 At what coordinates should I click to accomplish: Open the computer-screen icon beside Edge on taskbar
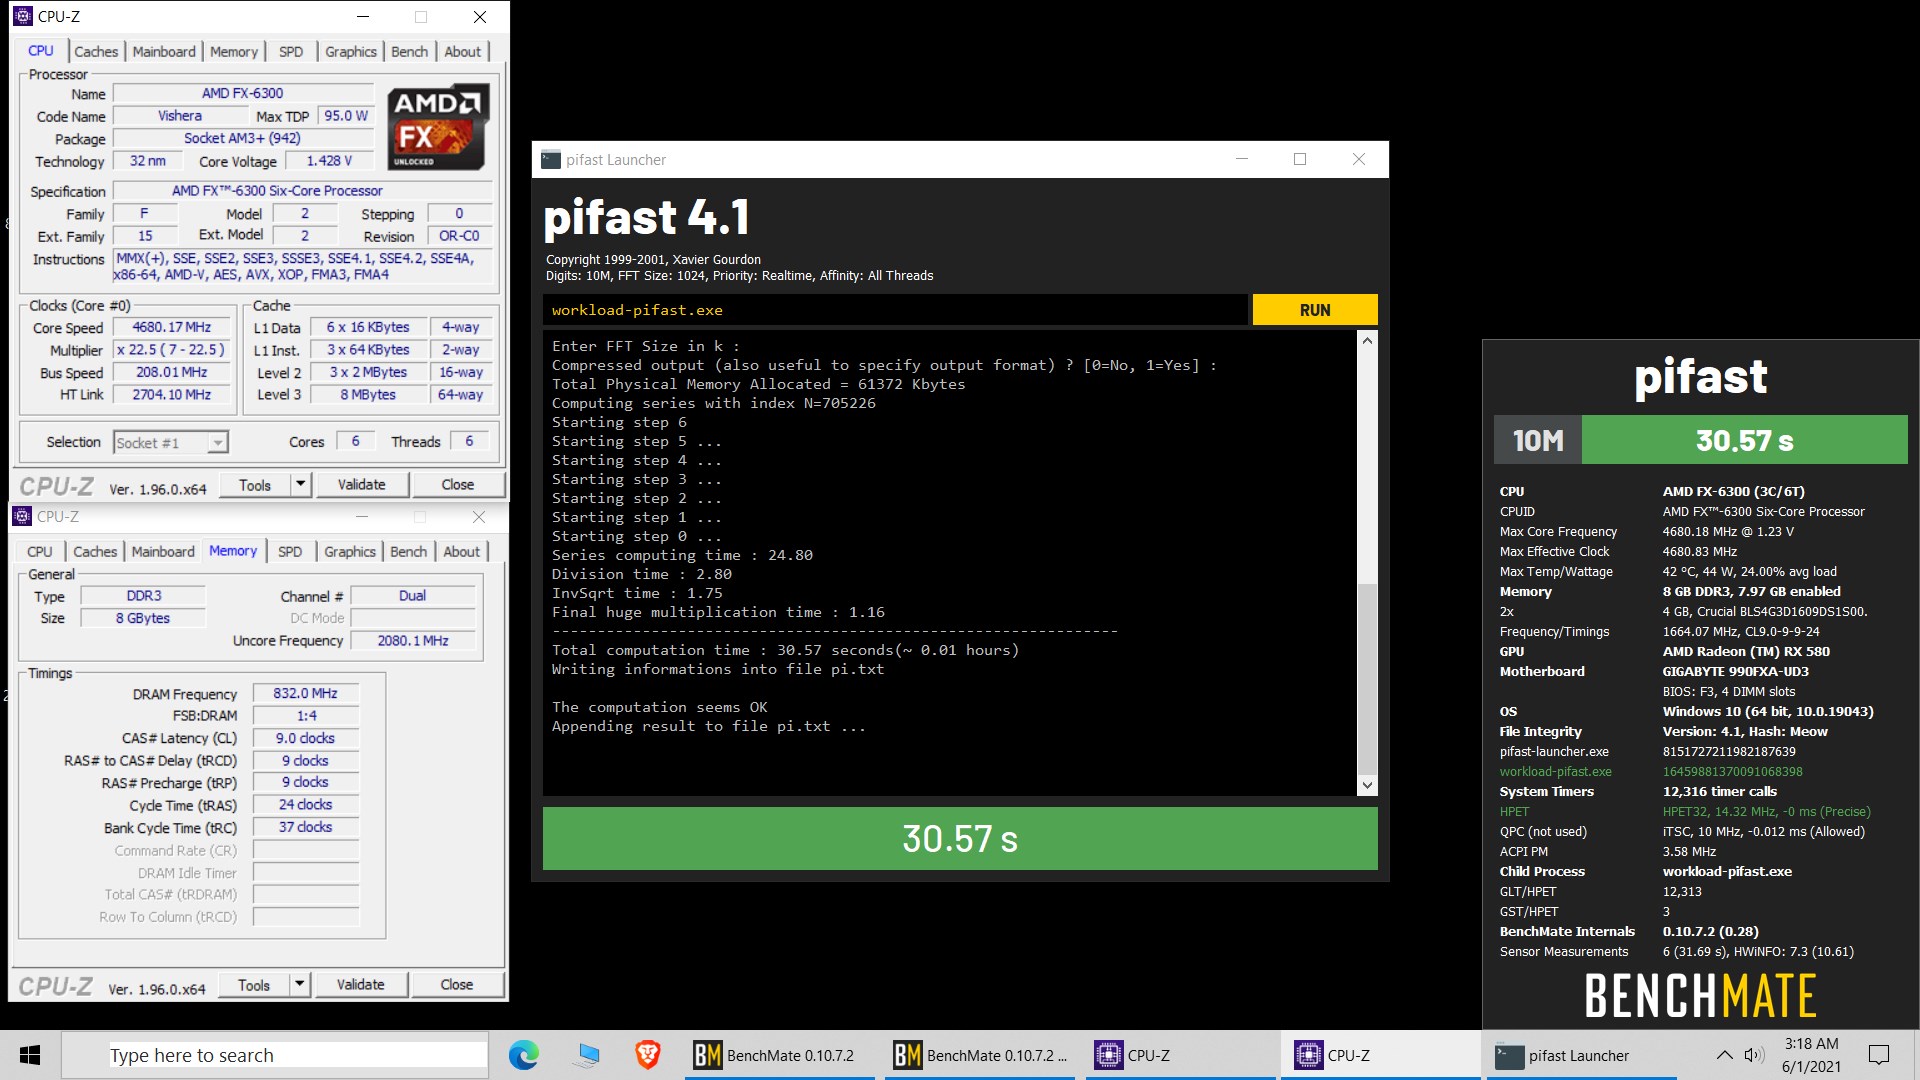[x=587, y=1055]
